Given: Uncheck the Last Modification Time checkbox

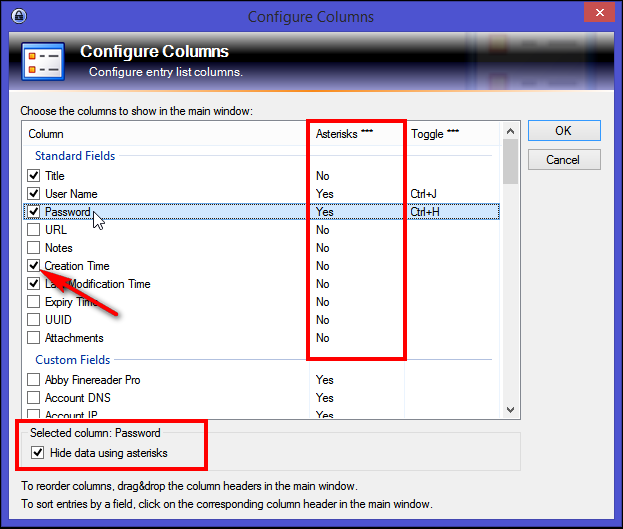Looking at the screenshot, I should [34, 283].
